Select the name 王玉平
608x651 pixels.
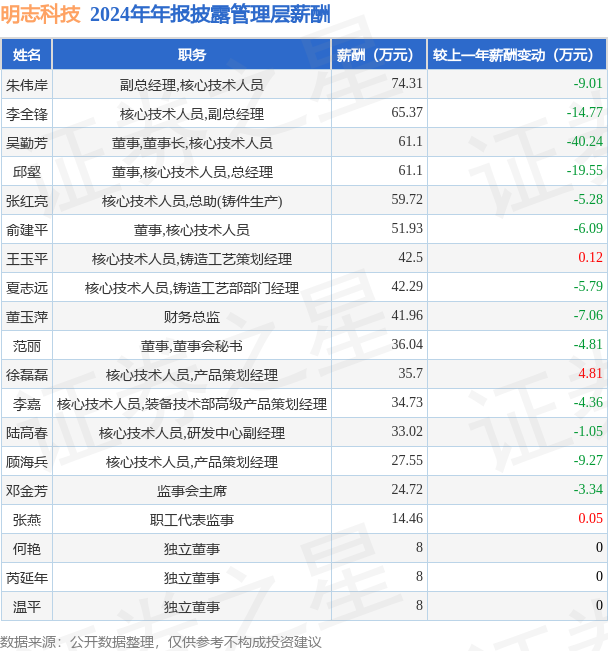[x=27, y=259]
